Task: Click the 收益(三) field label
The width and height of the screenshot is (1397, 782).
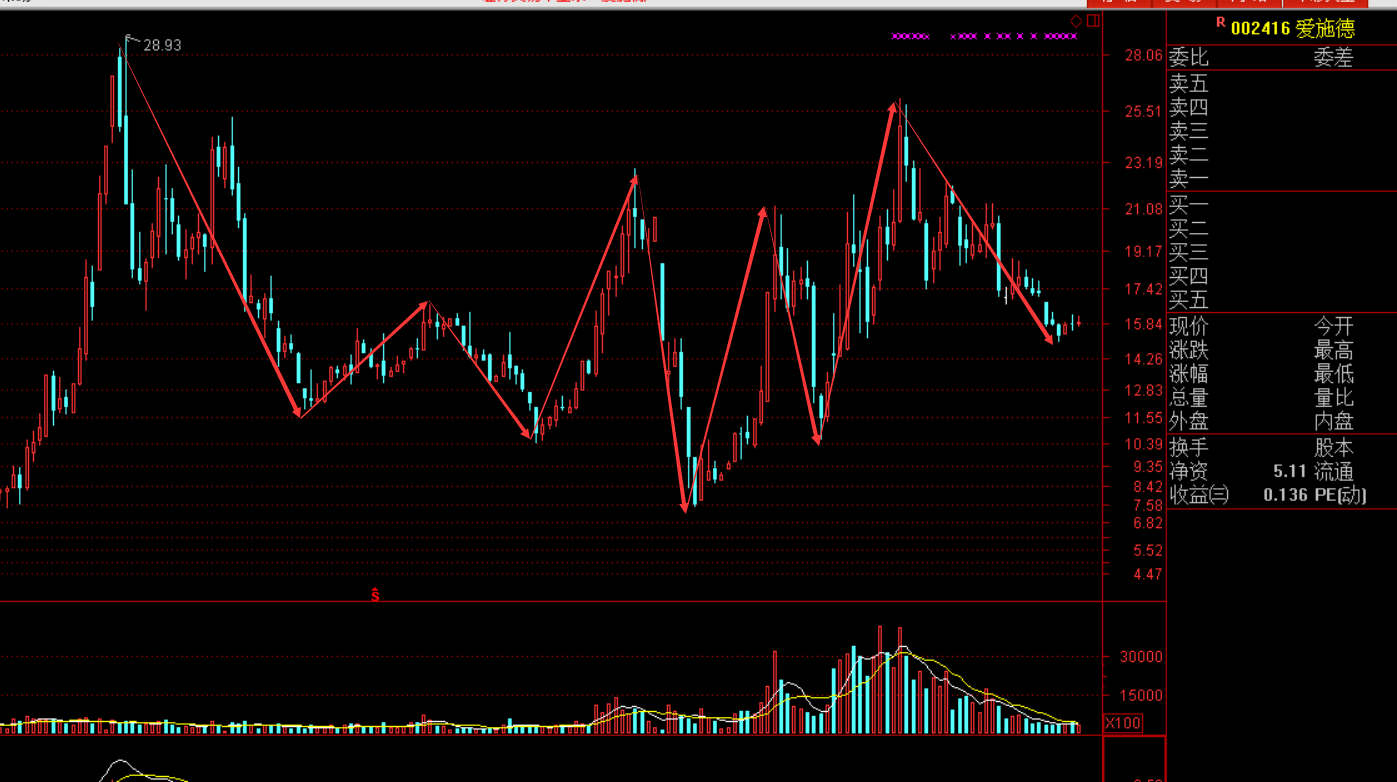Action: pyautogui.click(x=1199, y=495)
